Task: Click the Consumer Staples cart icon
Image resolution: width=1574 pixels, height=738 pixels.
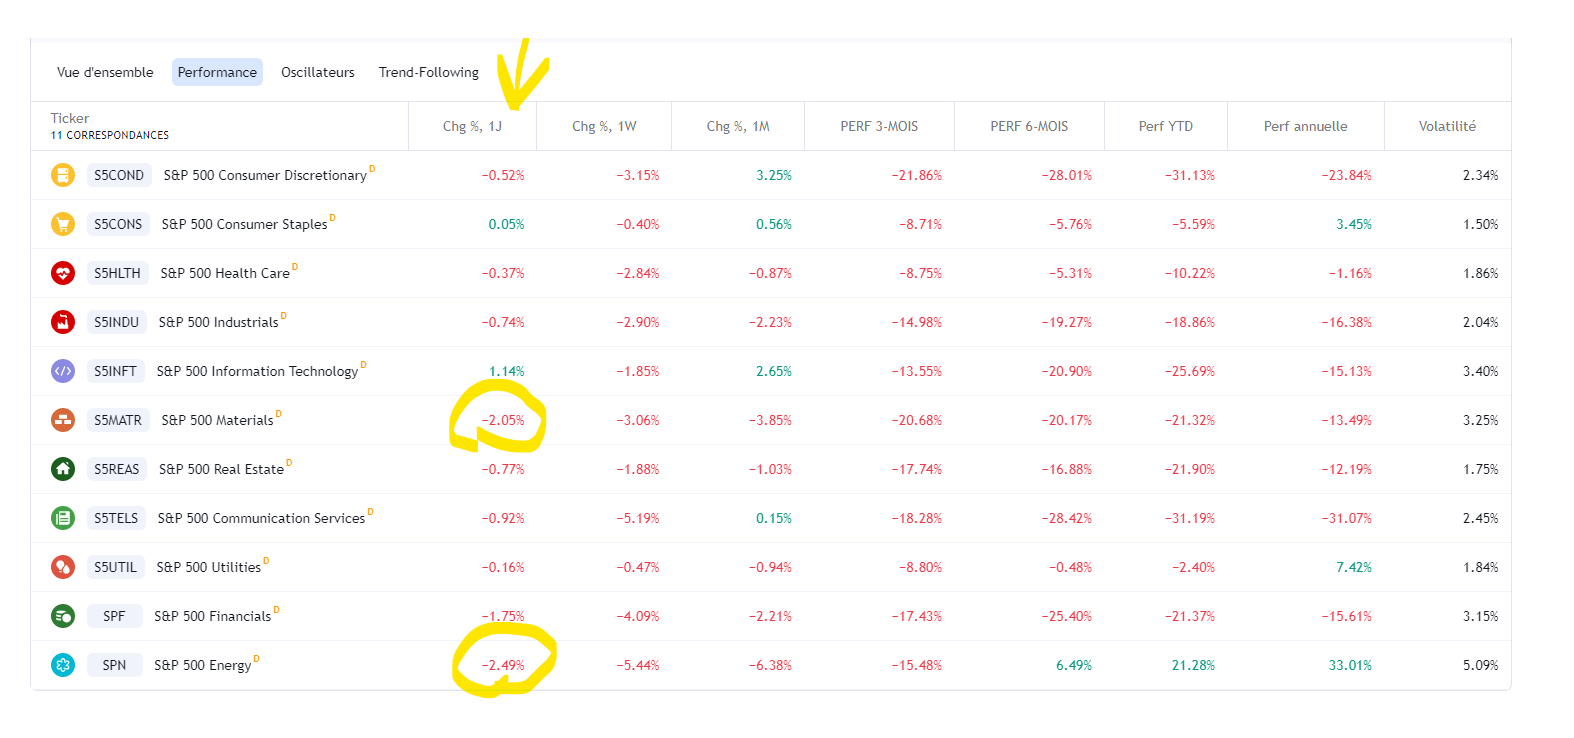Action: pyautogui.click(x=63, y=224)
